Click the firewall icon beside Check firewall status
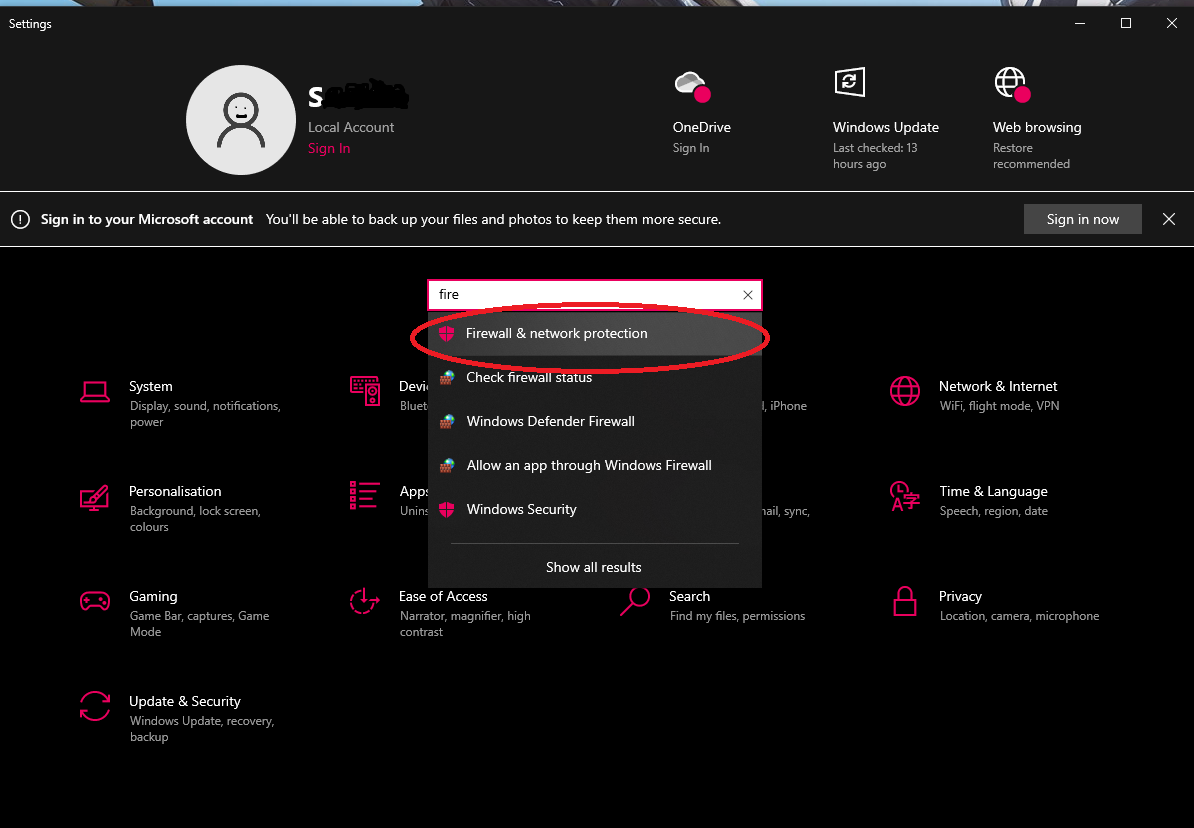The width and height of the screenshot is (1194, 828). [447, 377]
